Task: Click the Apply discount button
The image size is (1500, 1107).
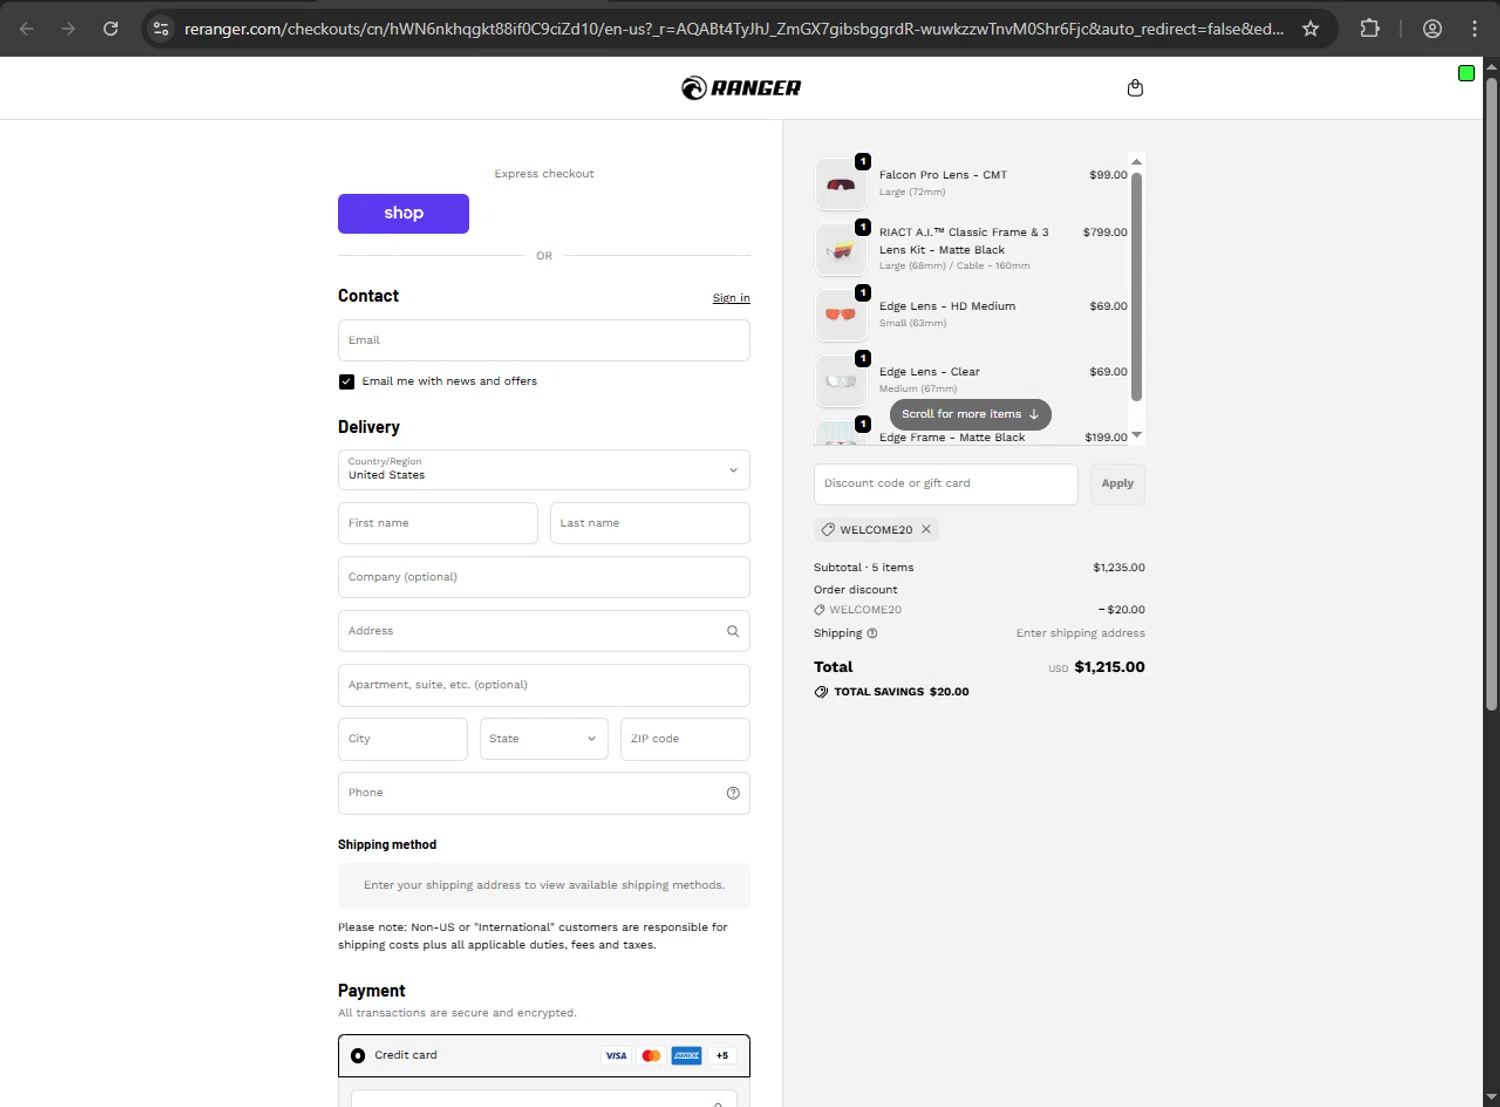Action: (1117, 484)
